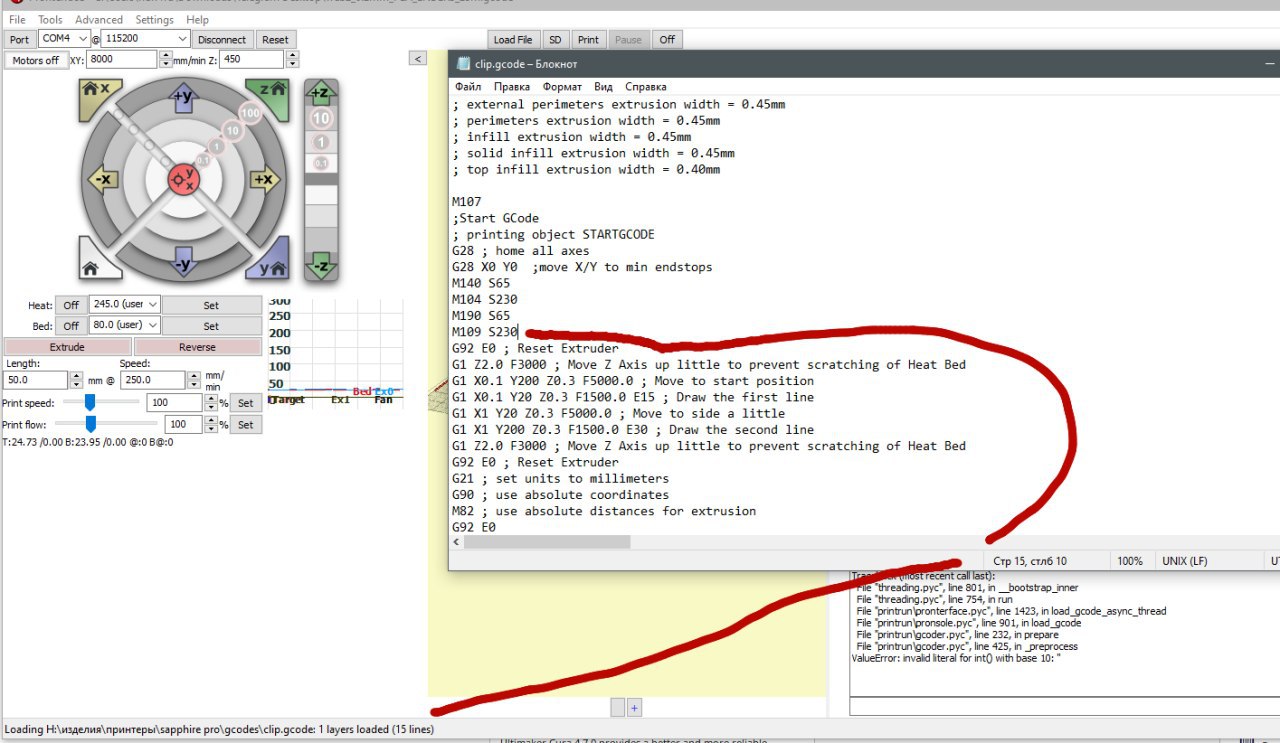Open the 115200 baud rate dropdown

pos(146,39)
